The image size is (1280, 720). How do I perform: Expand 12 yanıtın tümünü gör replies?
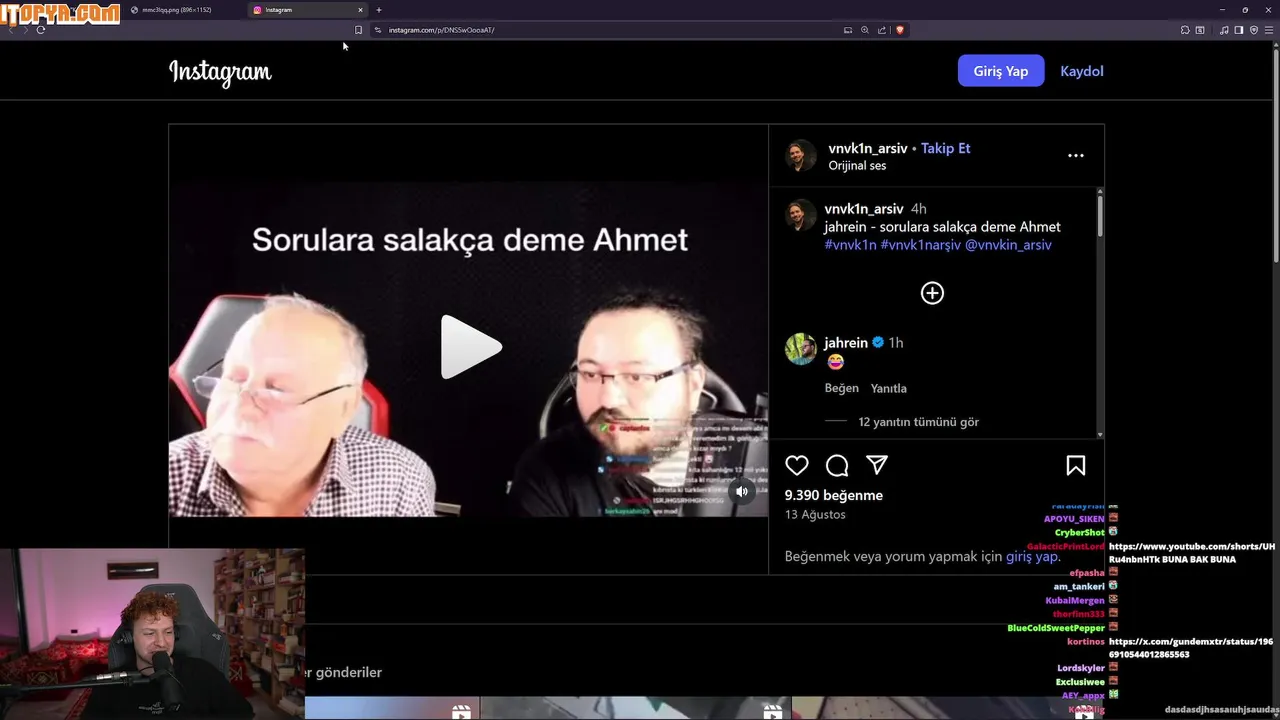[x=919, y=422]
